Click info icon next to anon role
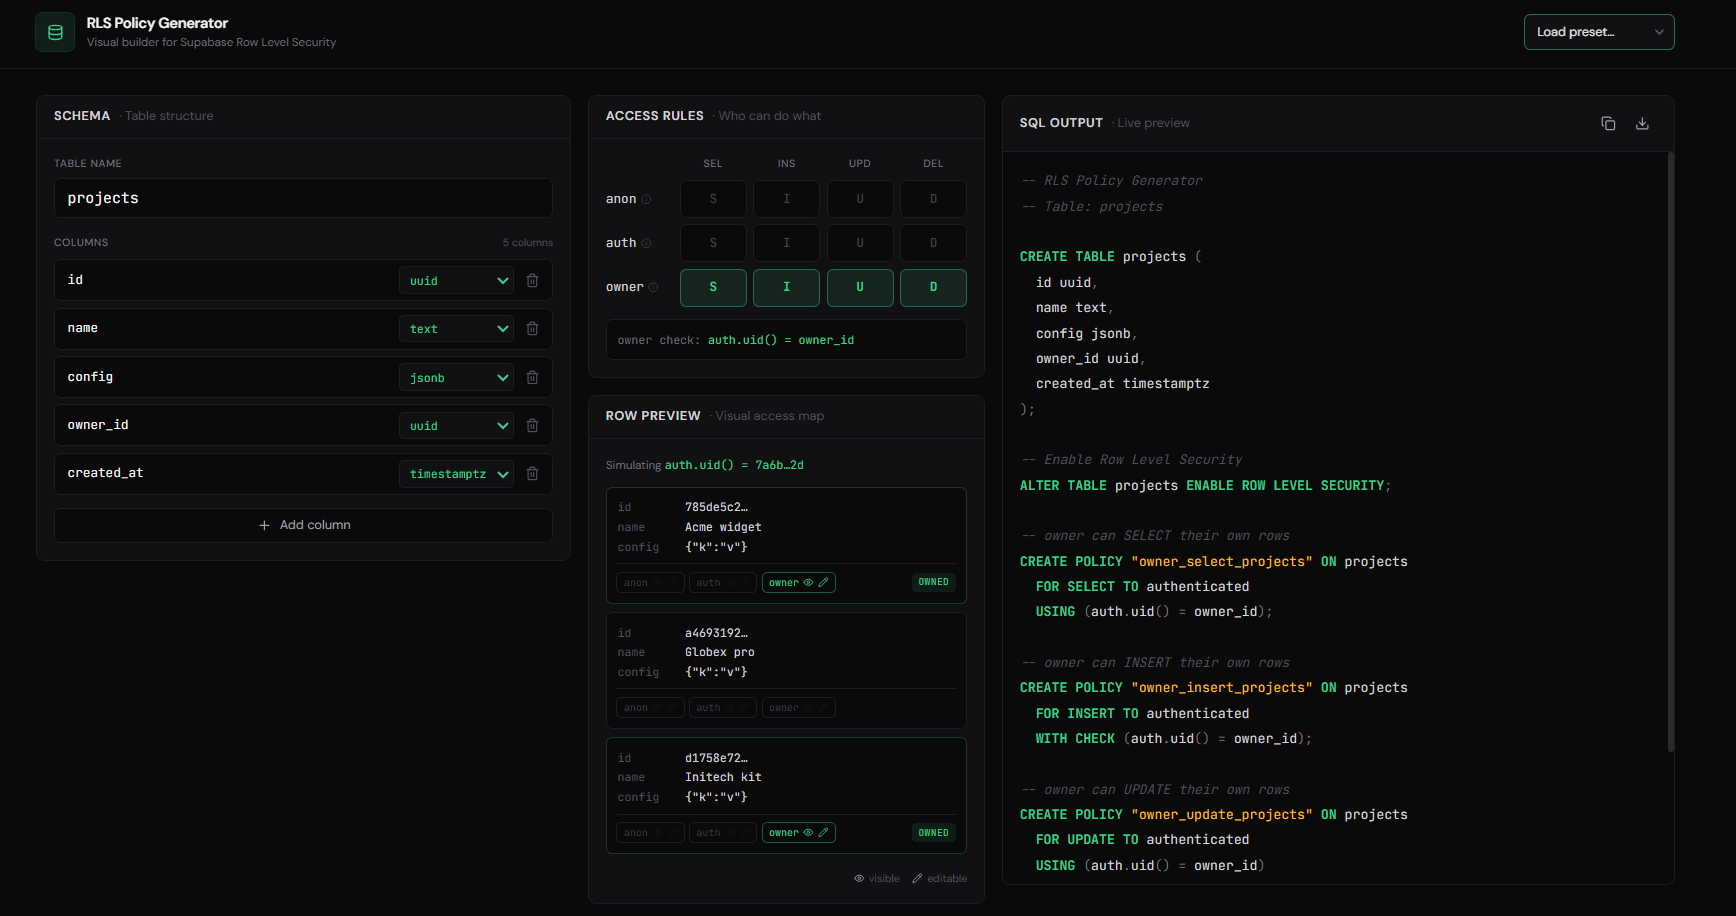 click(646, 199)
